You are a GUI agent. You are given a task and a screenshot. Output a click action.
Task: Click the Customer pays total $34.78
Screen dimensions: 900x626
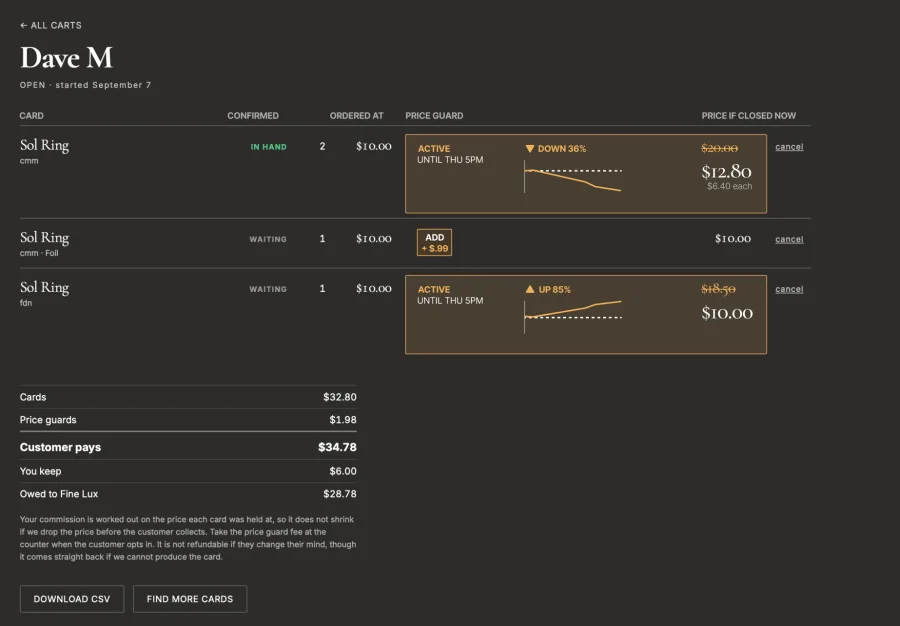(338, 447)
